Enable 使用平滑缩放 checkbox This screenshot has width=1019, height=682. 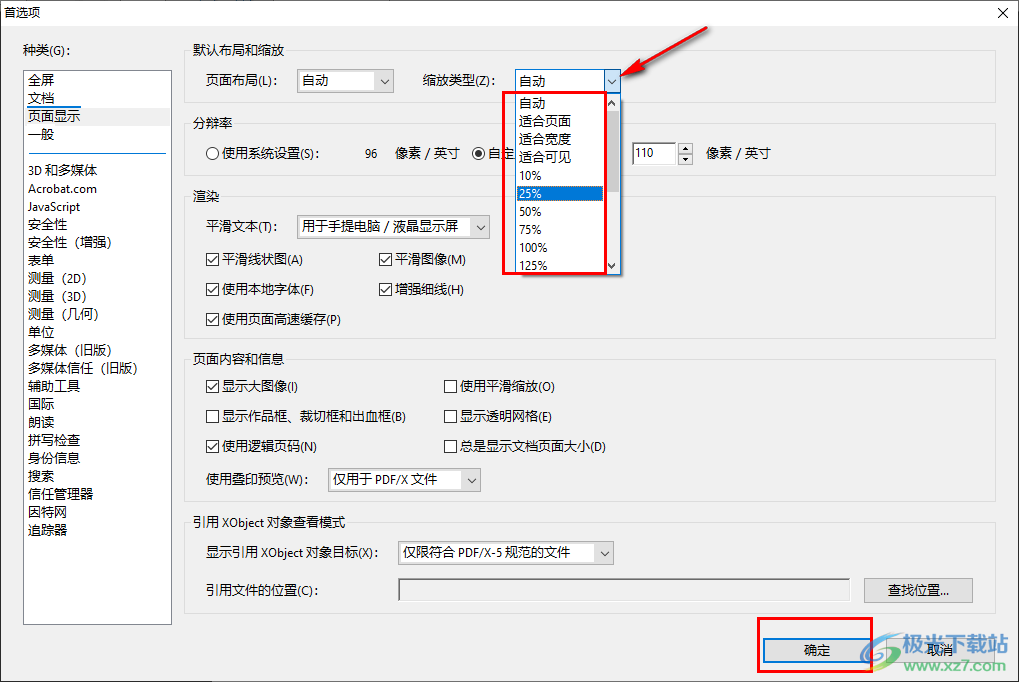click(x=450, y=387)
